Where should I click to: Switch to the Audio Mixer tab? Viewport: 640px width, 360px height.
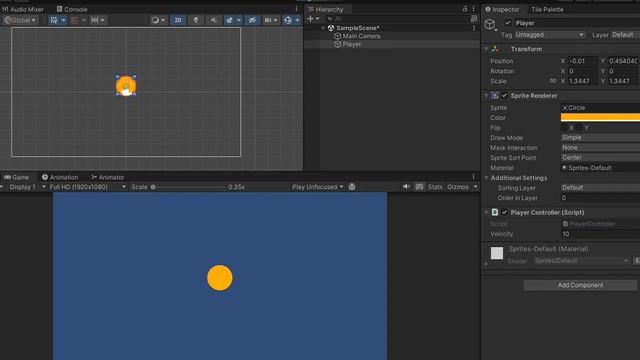(23, 9)
